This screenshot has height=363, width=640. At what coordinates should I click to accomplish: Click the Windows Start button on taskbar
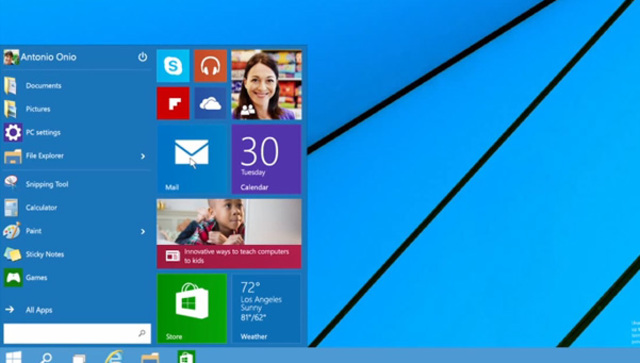(13, 357)
